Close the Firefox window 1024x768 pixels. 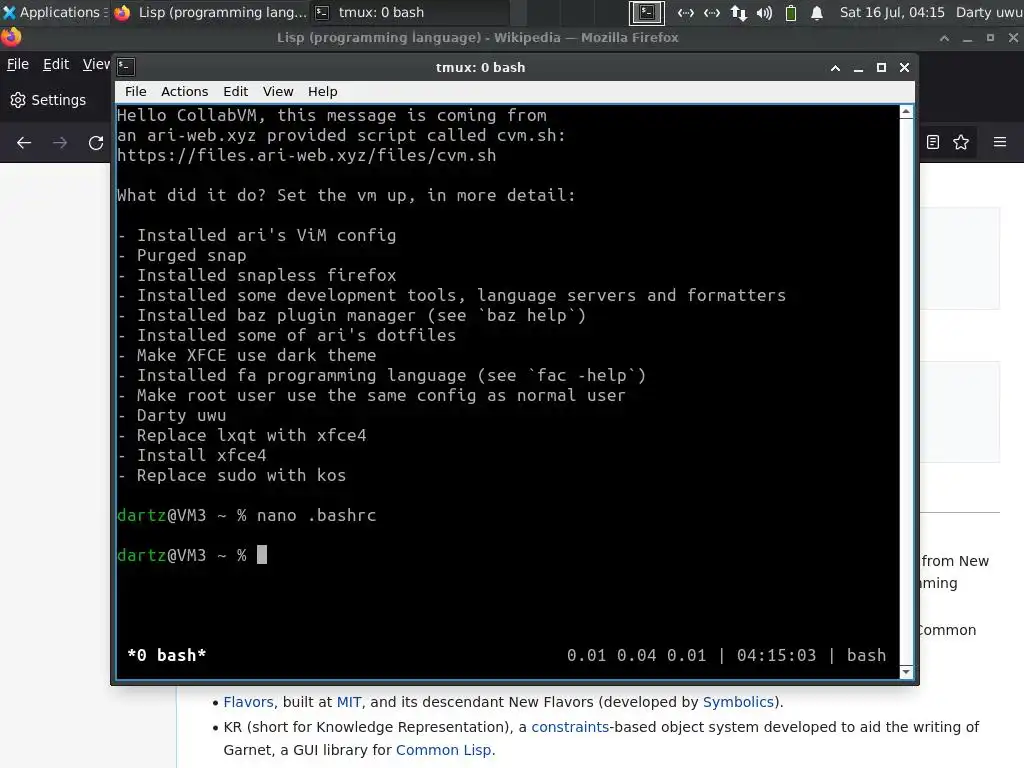(1014, 38)
